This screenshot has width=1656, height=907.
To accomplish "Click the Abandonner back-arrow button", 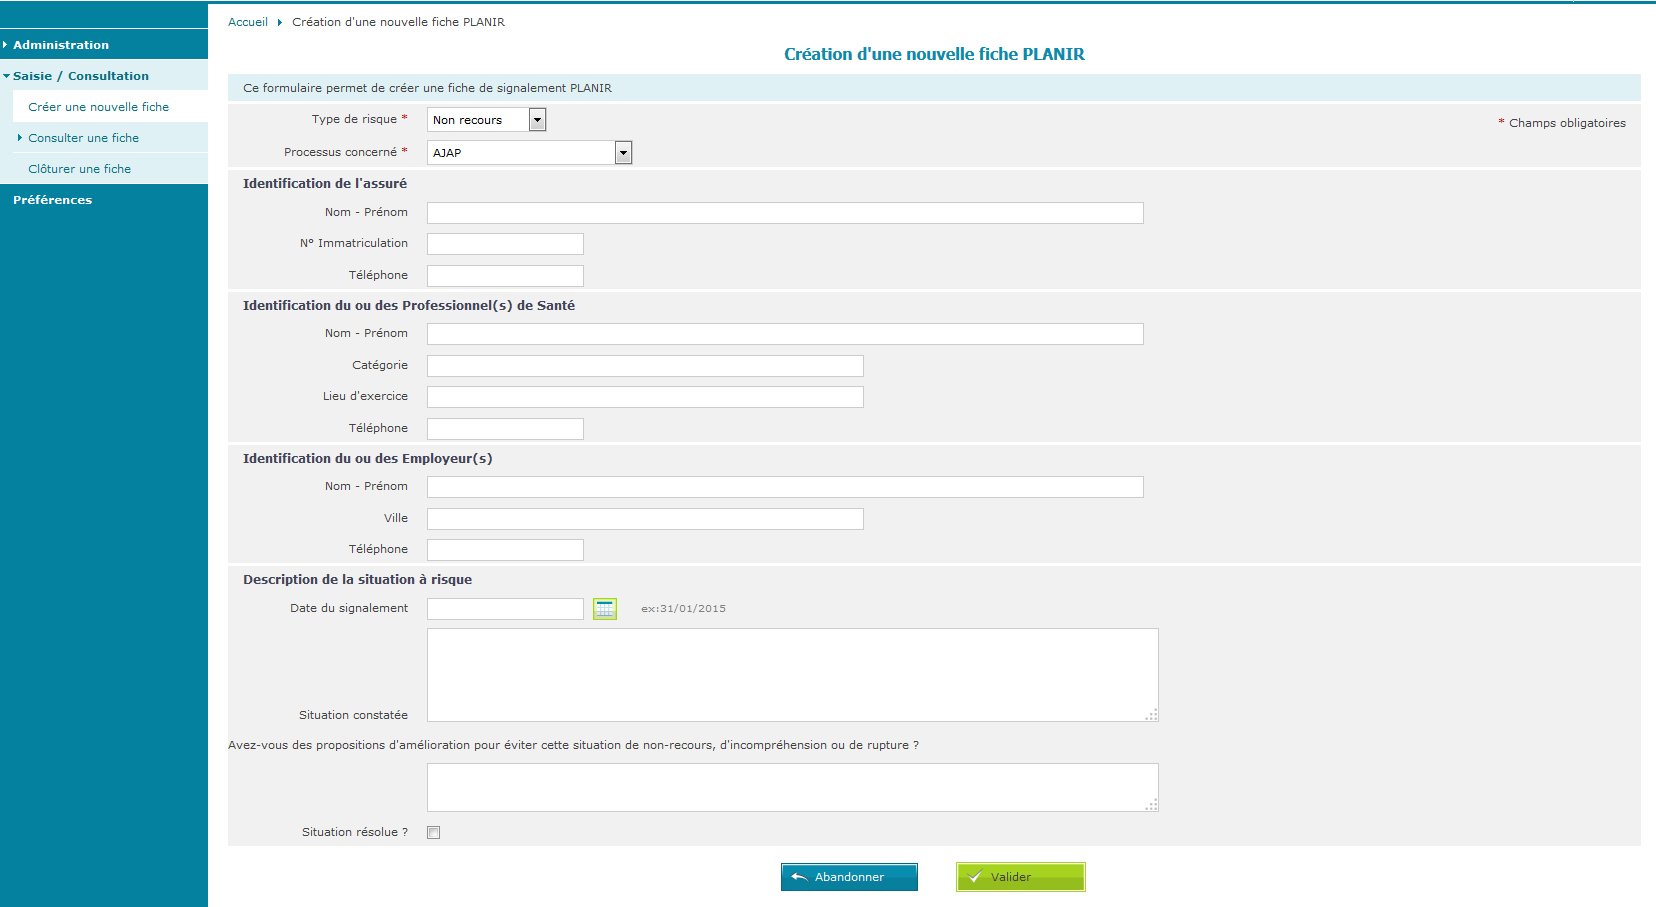I will click(849, 877).
